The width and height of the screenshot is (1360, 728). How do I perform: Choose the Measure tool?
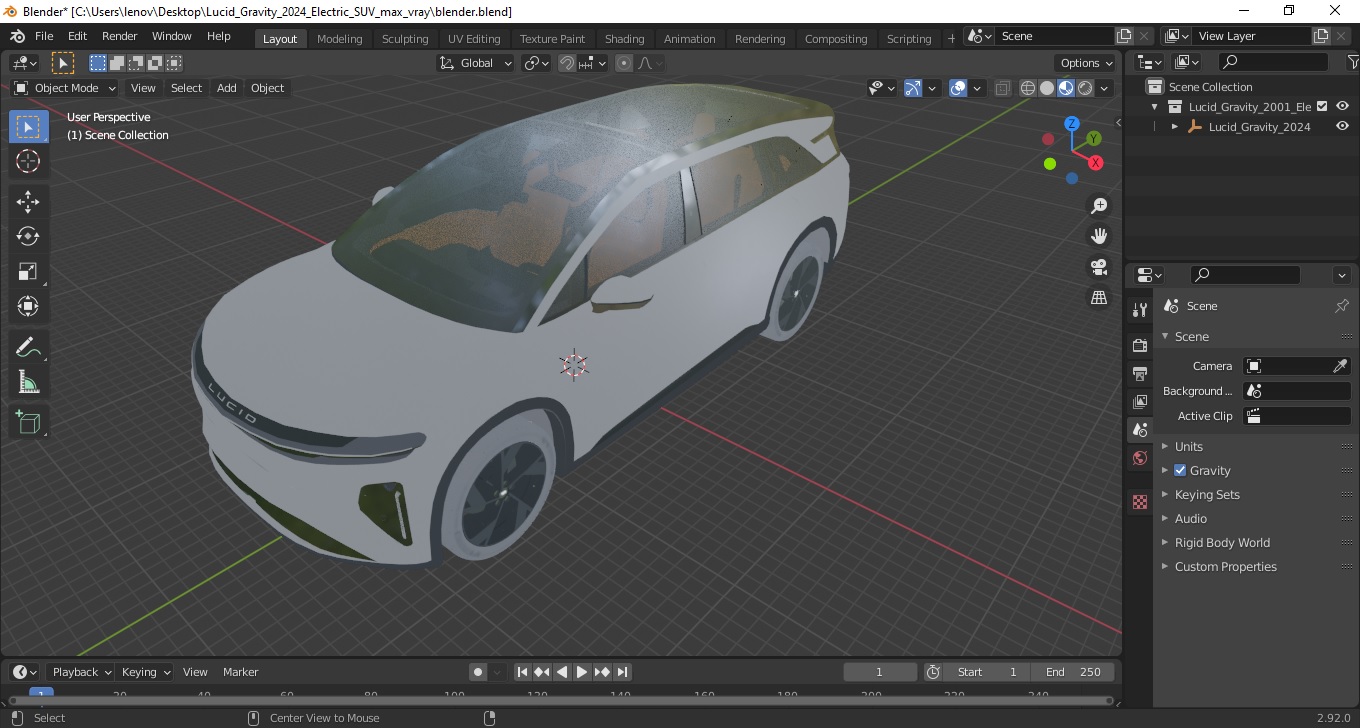[28, 382]
